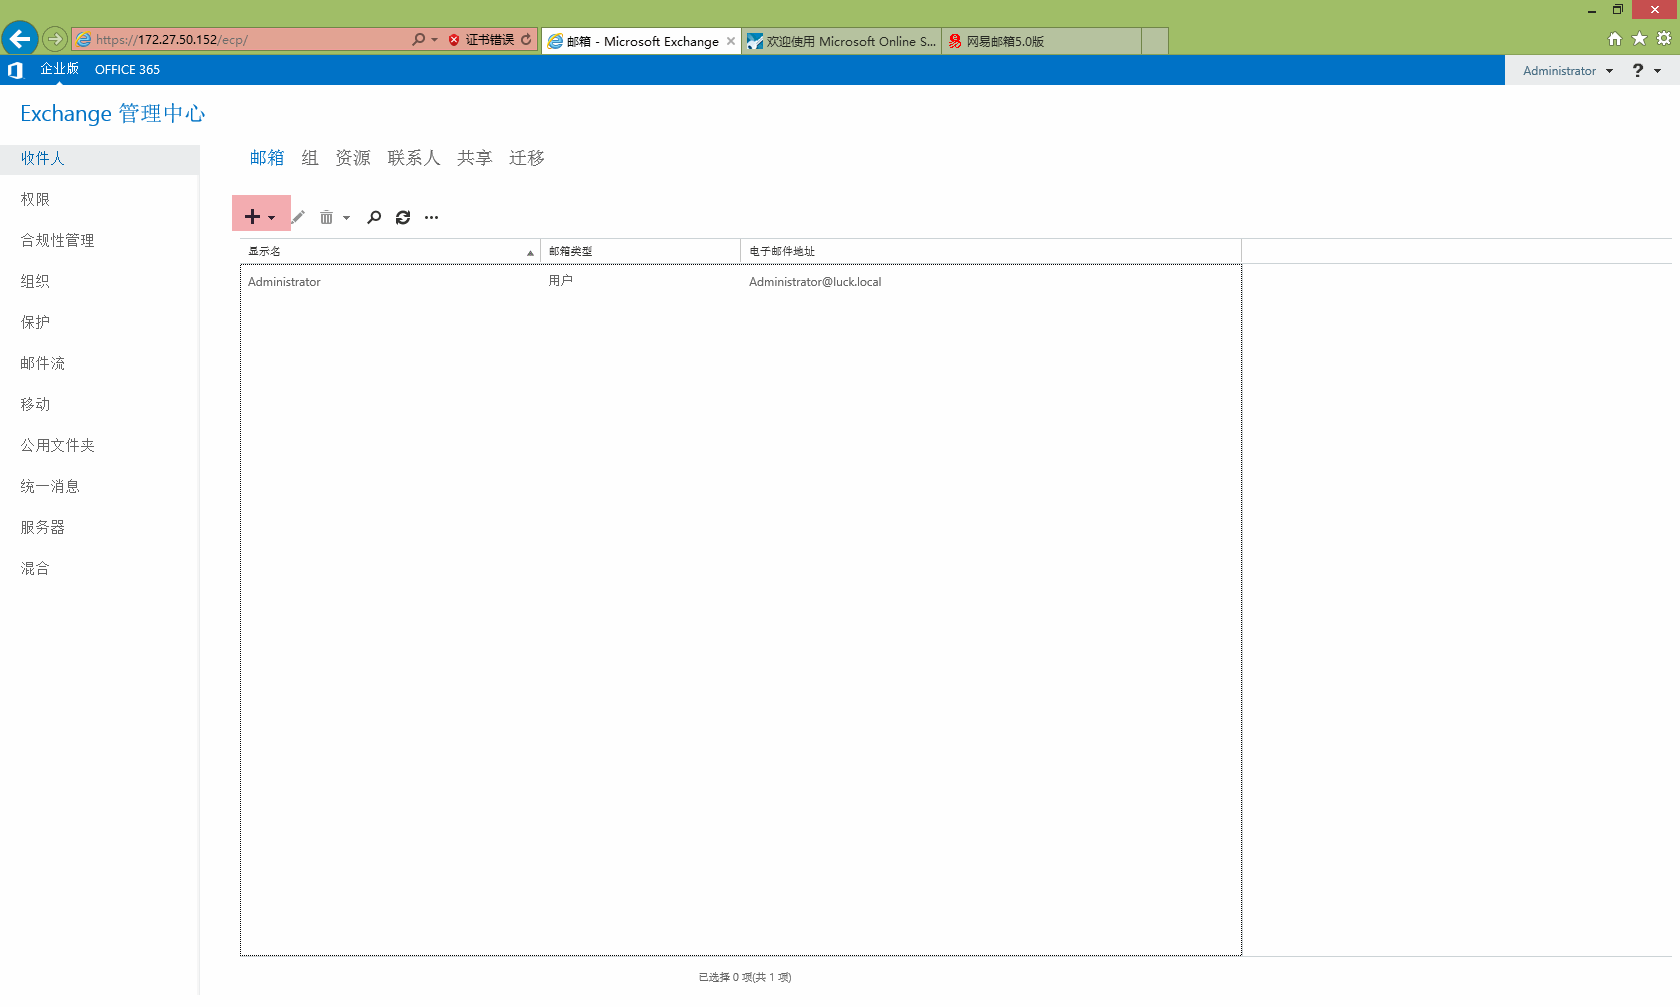Open the address bar autocomplete dropdown arrow
The height and width of the screenshot is (1007, 1680).
click(x=434, y=40)
